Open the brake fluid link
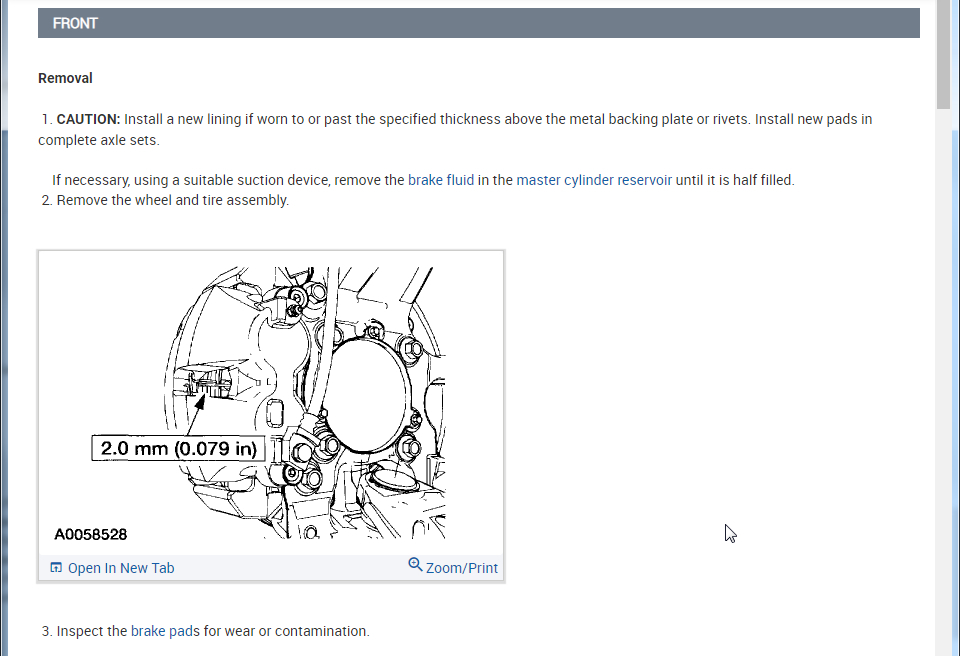Screen dimensions: 960x656 click(441, 180)
